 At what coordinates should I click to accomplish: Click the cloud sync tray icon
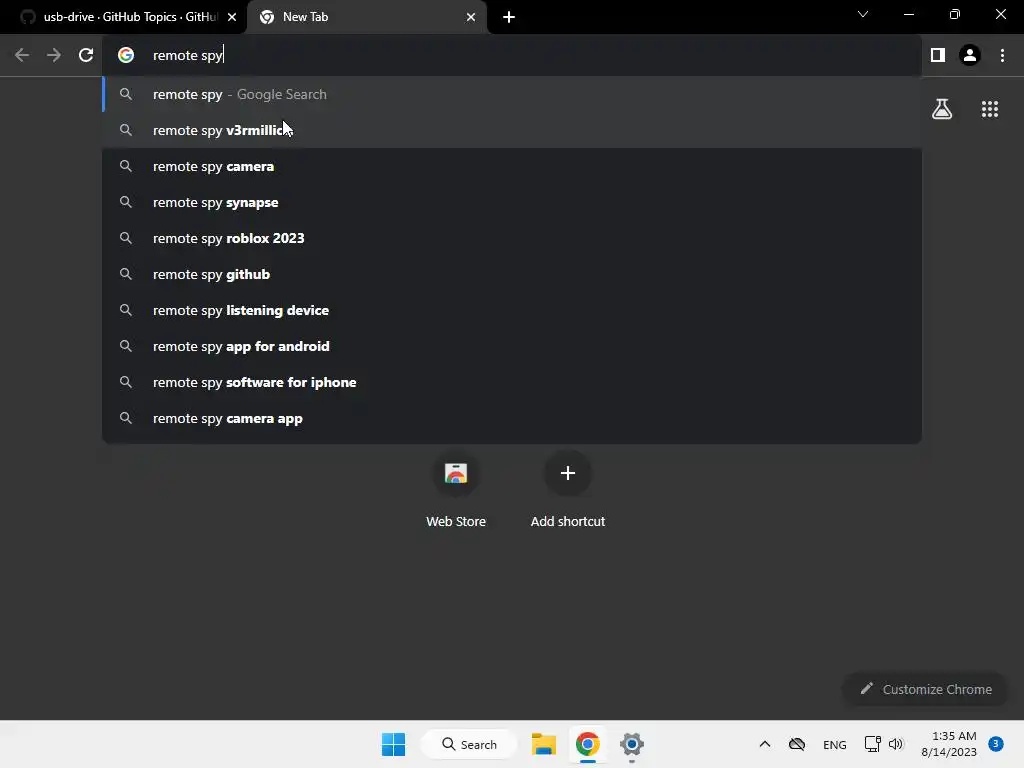pyautogui.click(x=797, y=744)
